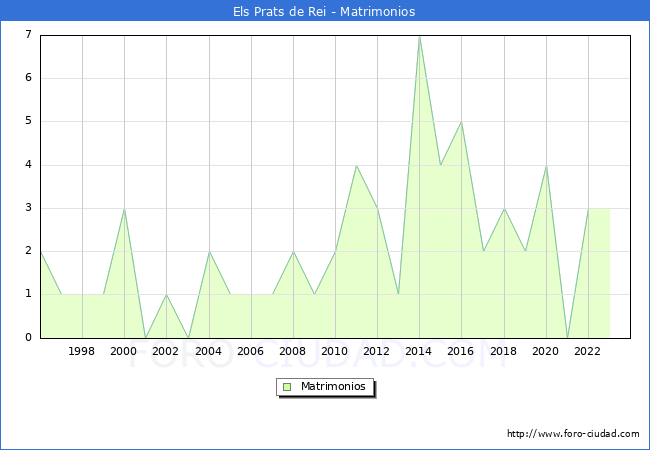Click the y-axis value 0
The width and height of the screenshot is (650, 450).
point(29,337)
